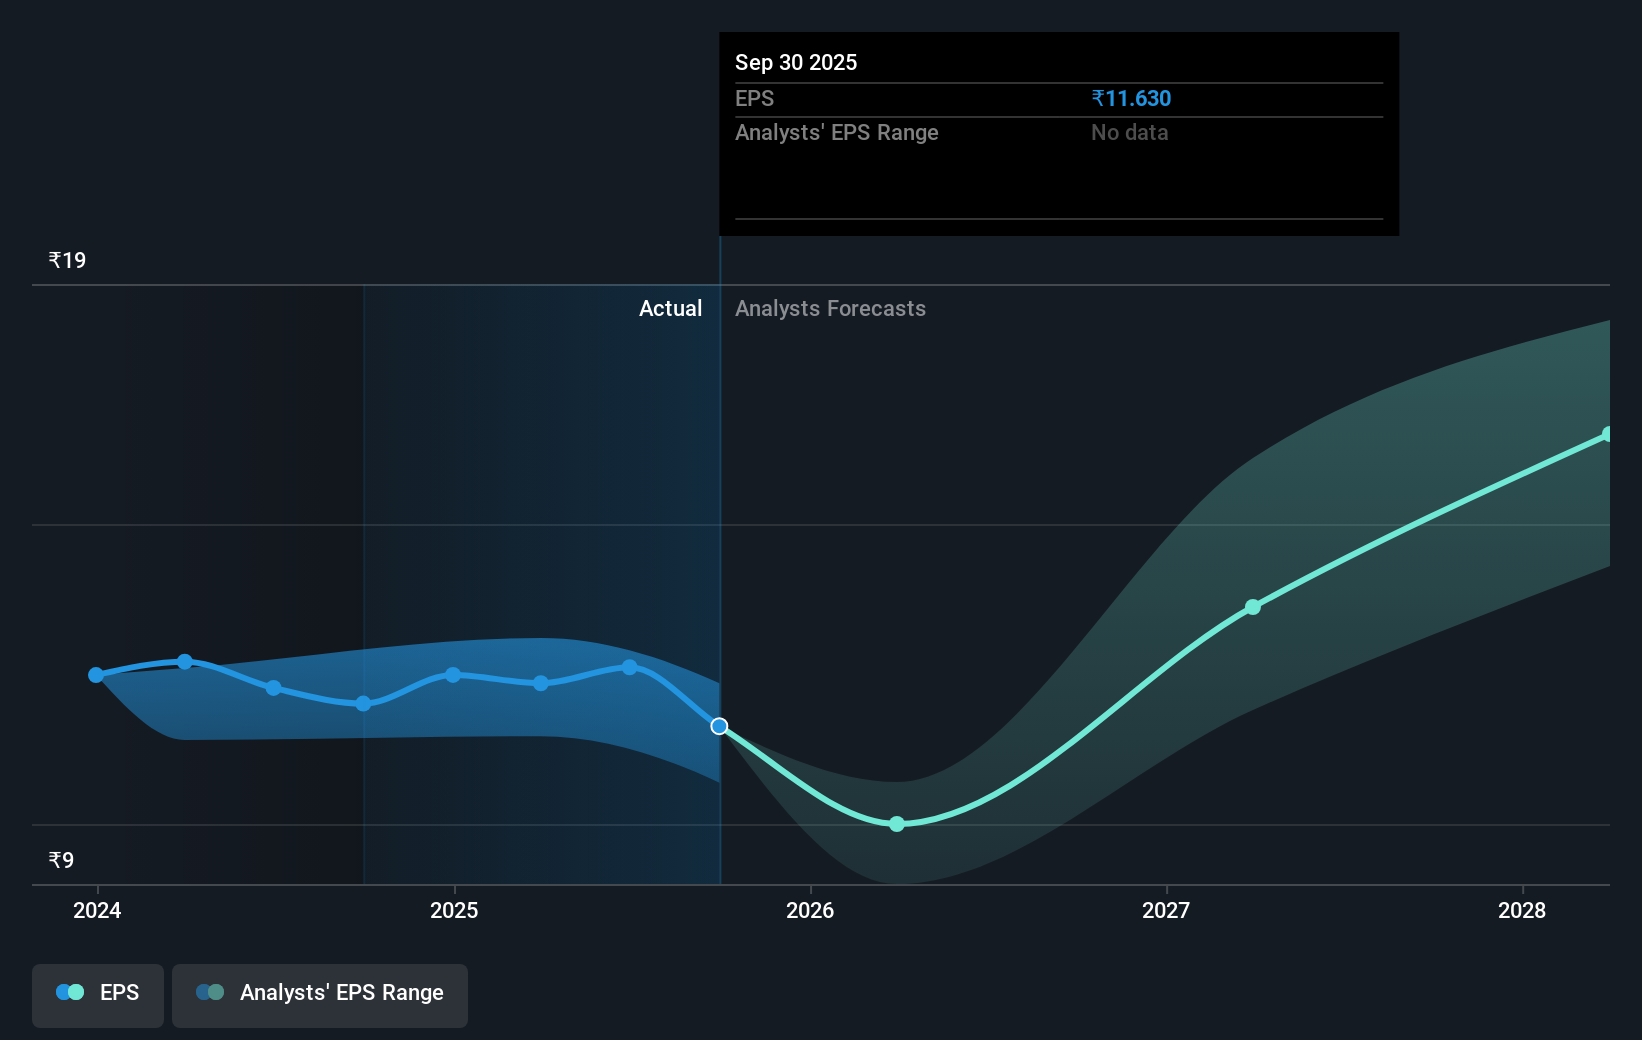Click the 'Analysts Forecasts' label
Image resolution: width=1642 pixels, height=1040 pixels.
point(830,308)
